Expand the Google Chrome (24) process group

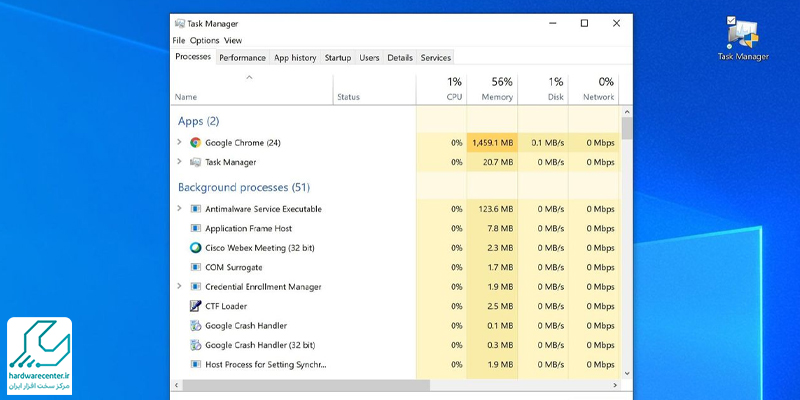tap(179, 142)
